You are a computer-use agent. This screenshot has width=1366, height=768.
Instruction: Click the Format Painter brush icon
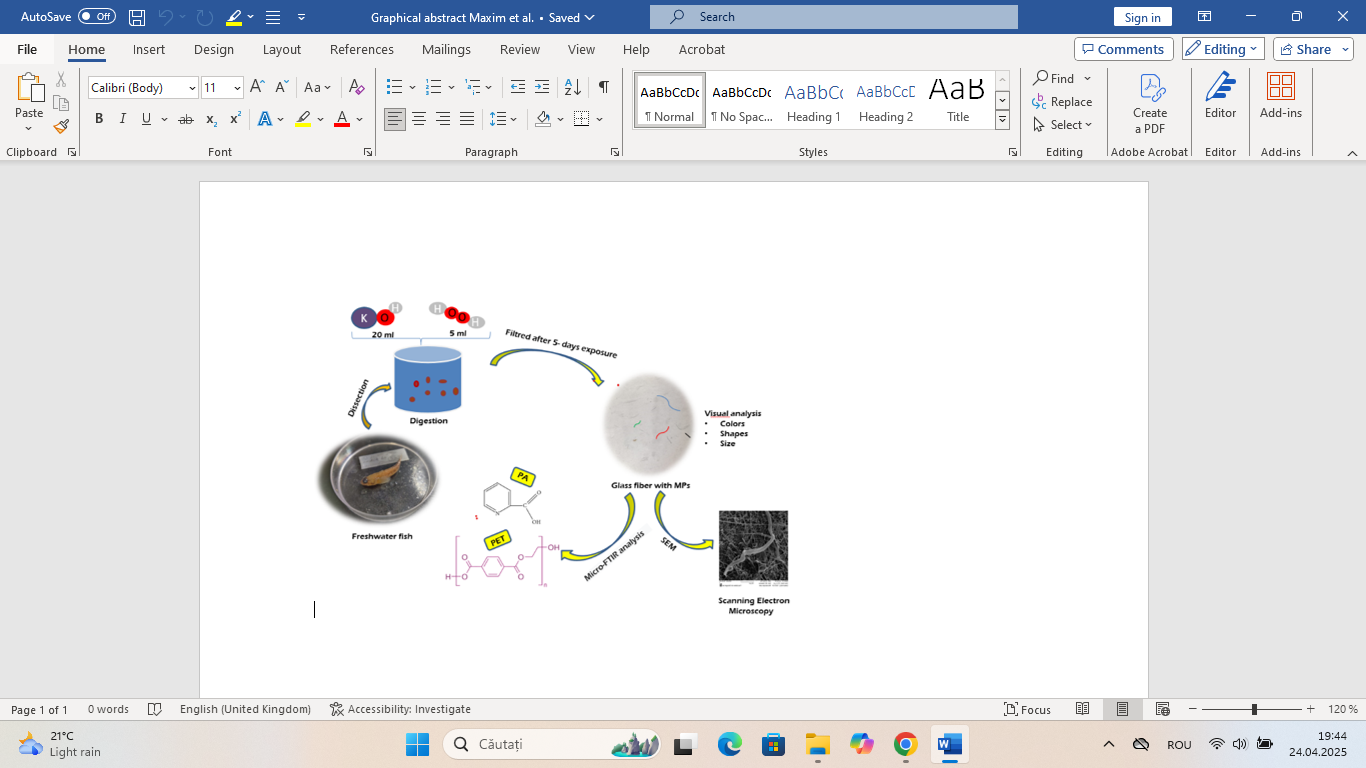(x=61, y=126)
